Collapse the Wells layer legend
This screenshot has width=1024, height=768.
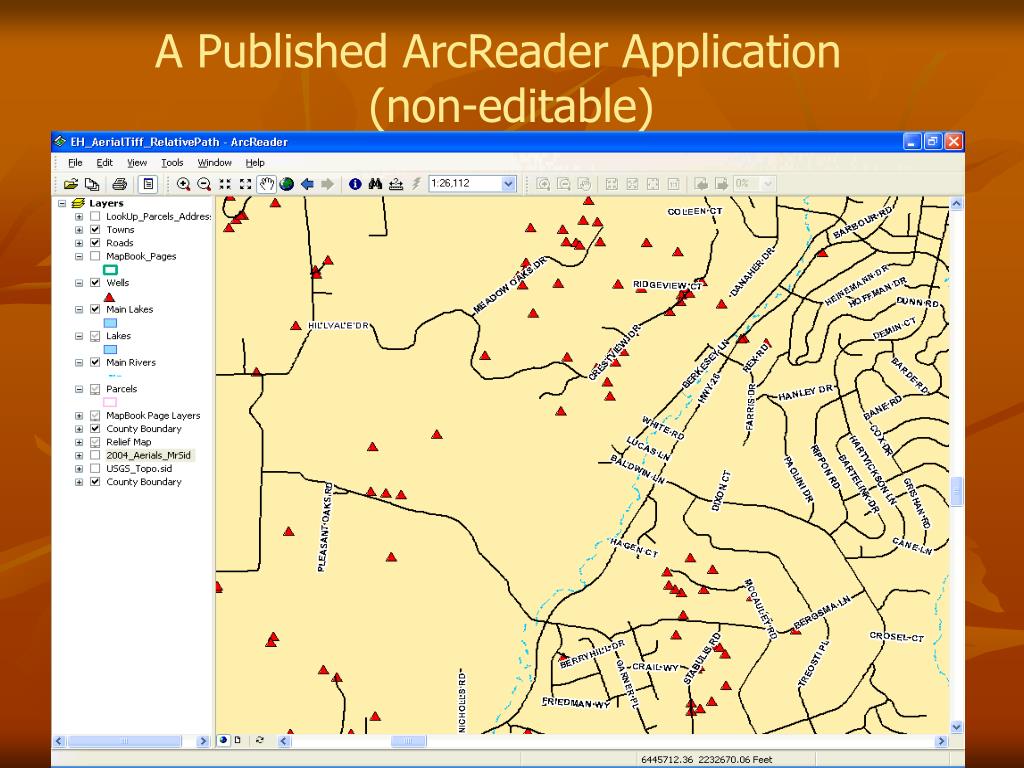pyautogui.click(x=79, y=283)
